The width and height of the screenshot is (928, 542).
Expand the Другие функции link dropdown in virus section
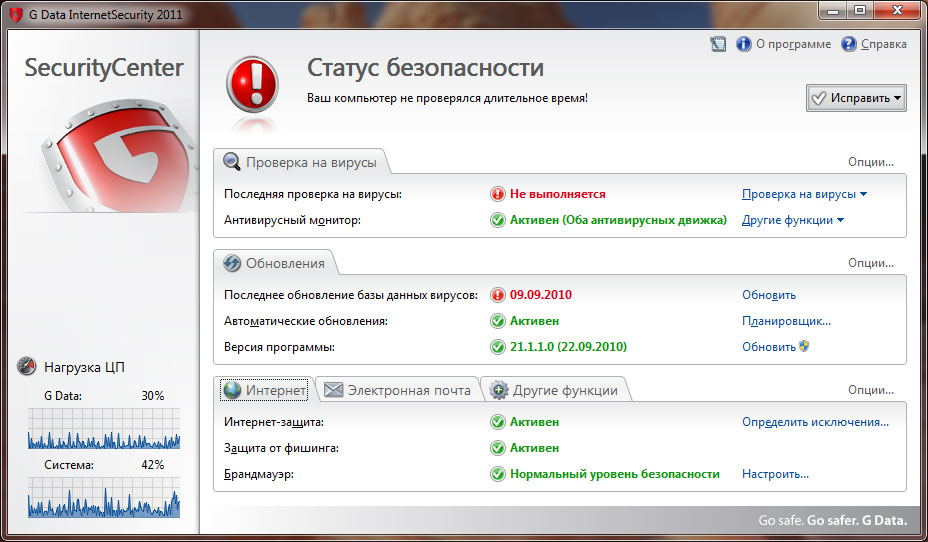tap(793, 220)
